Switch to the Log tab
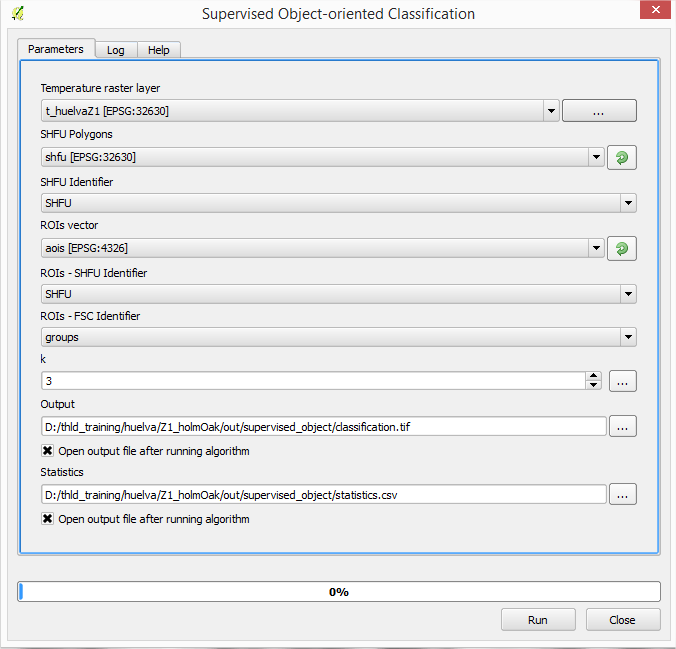The width and height of the screenshot is (676, 649). pyautogui.click(x=116, y=50)
